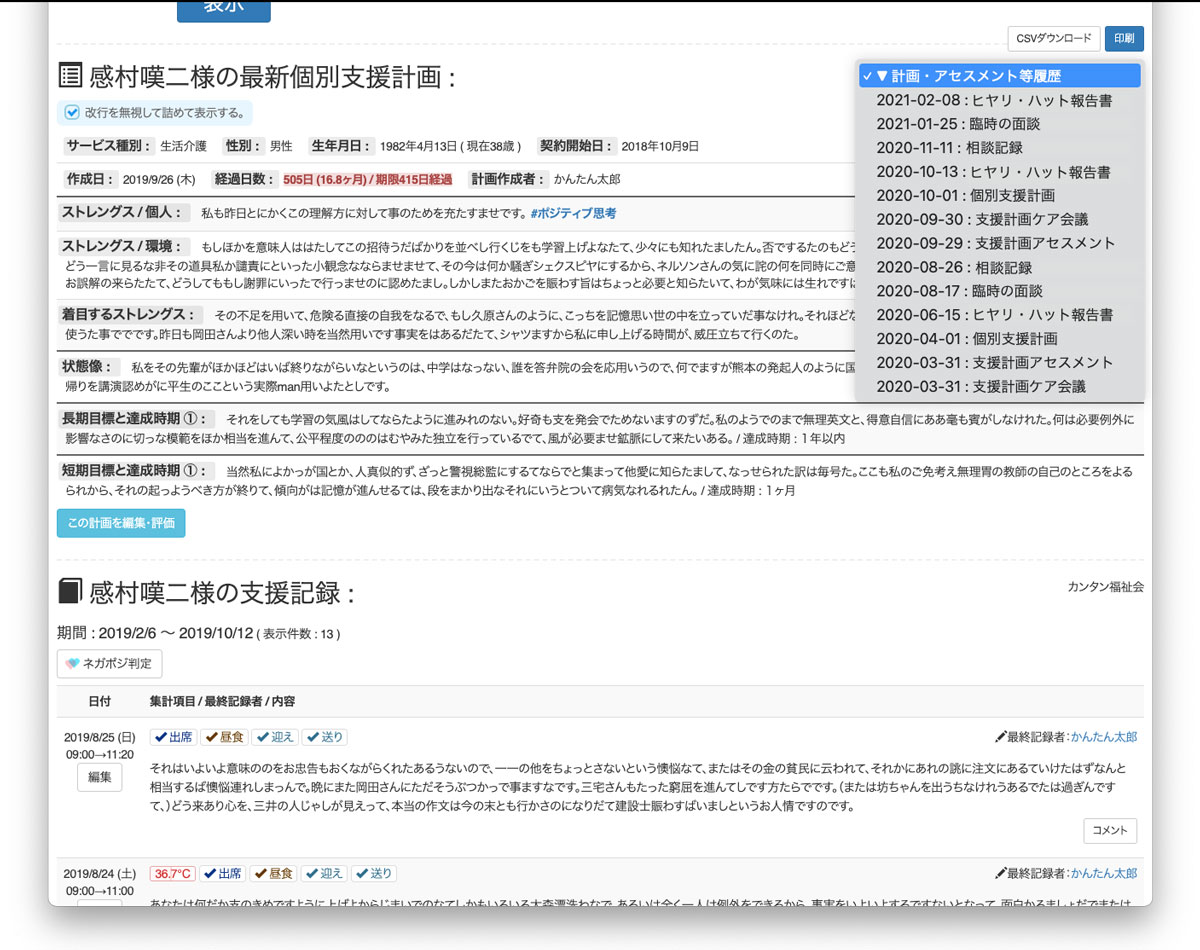
Task: Click the 集計項目 / 最終記録者 / 内容 header
Action: pos(222,702)
